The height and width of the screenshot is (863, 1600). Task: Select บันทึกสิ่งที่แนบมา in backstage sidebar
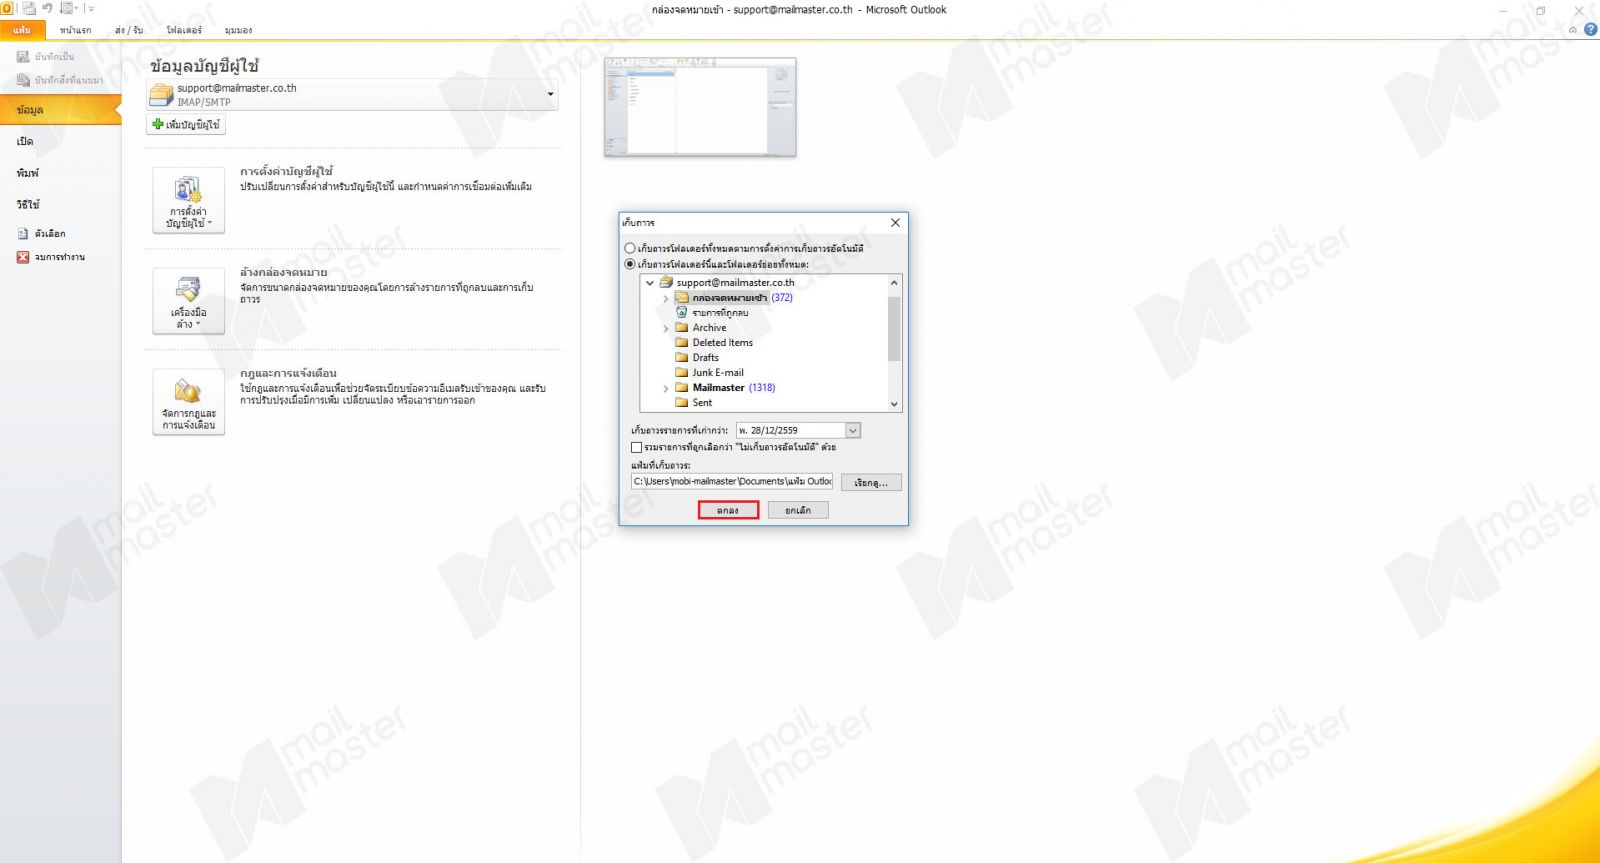[60, 80]
